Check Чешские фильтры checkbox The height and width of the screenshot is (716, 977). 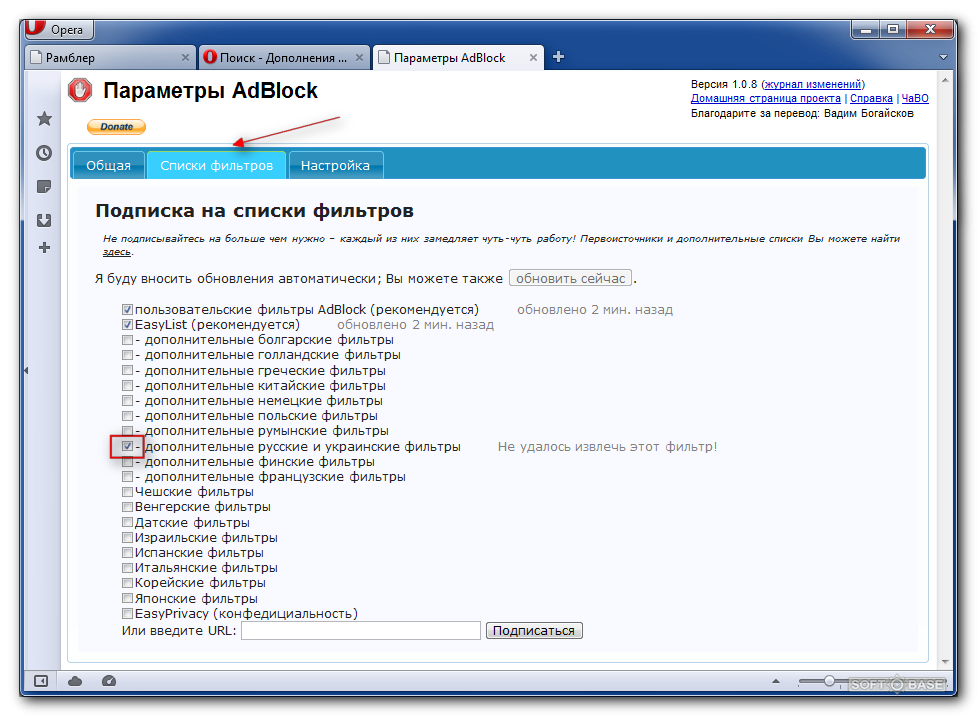pyautogui.click(x=127, y=492)
